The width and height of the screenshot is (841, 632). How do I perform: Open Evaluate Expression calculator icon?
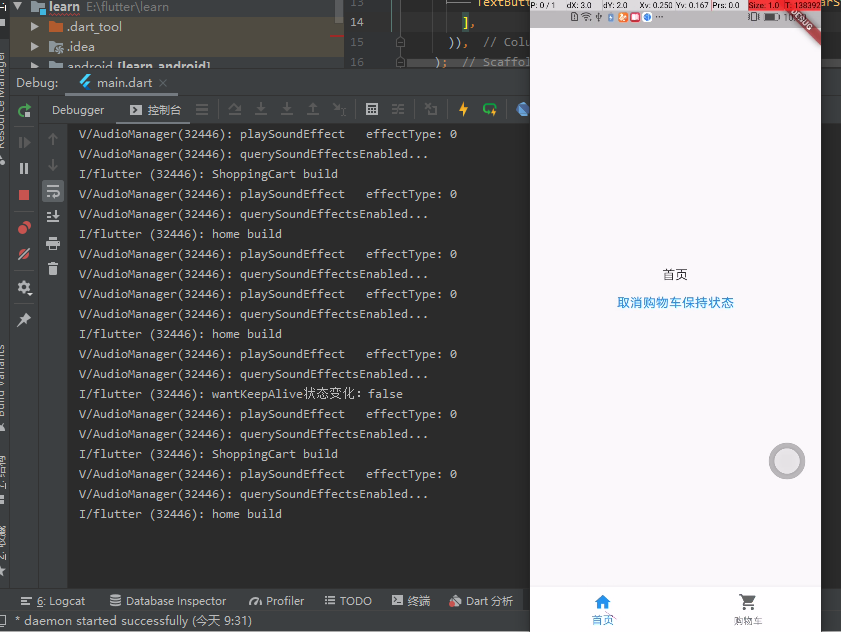(372, 109)
